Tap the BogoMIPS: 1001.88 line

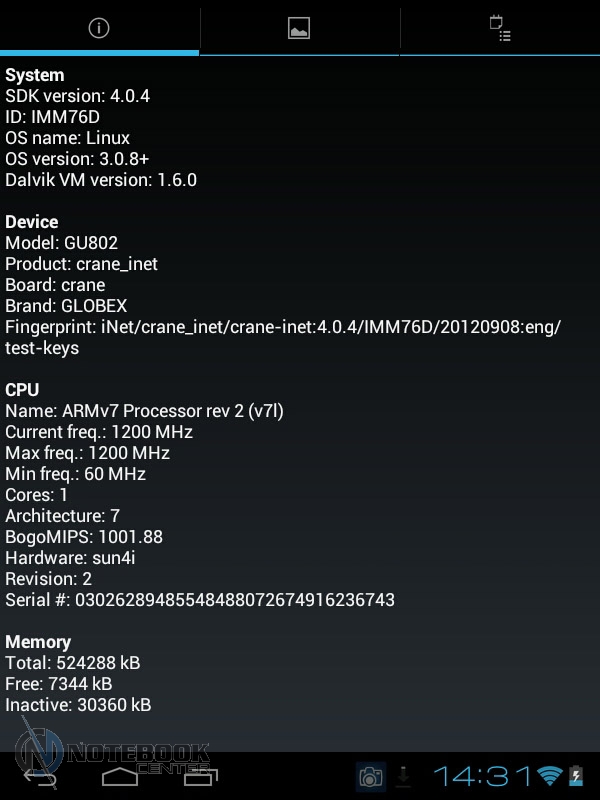click(x=84, y=537)
